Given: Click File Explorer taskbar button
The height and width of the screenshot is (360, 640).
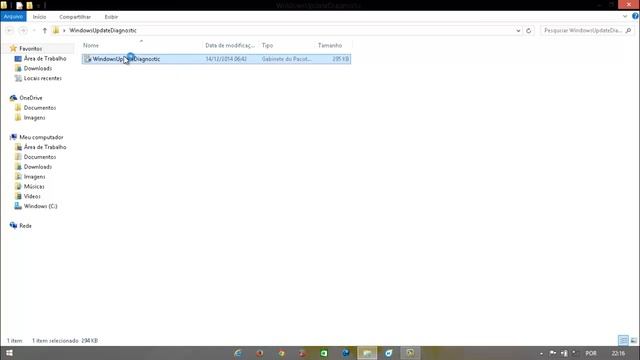Looking at the screenshot, I should (367, 353).
